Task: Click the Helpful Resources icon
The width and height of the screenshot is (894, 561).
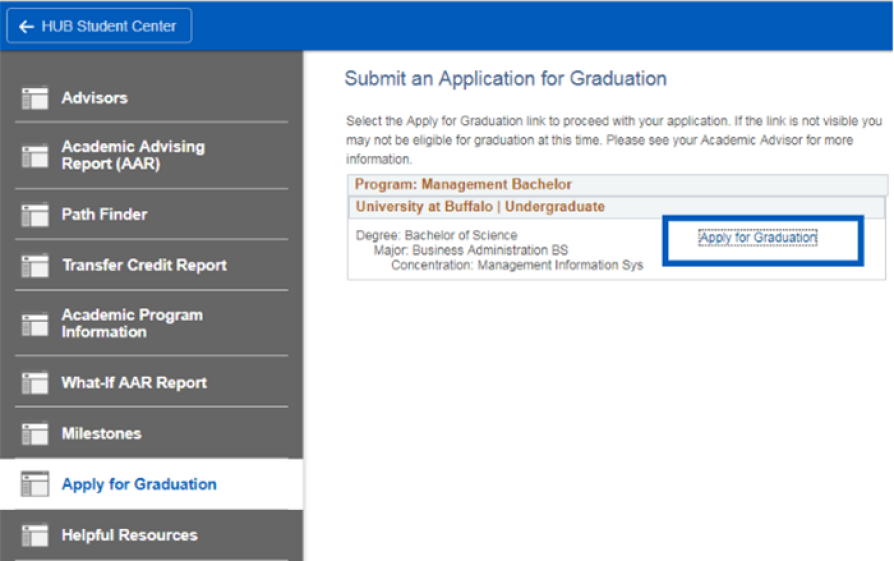Action: coord(35,536)
